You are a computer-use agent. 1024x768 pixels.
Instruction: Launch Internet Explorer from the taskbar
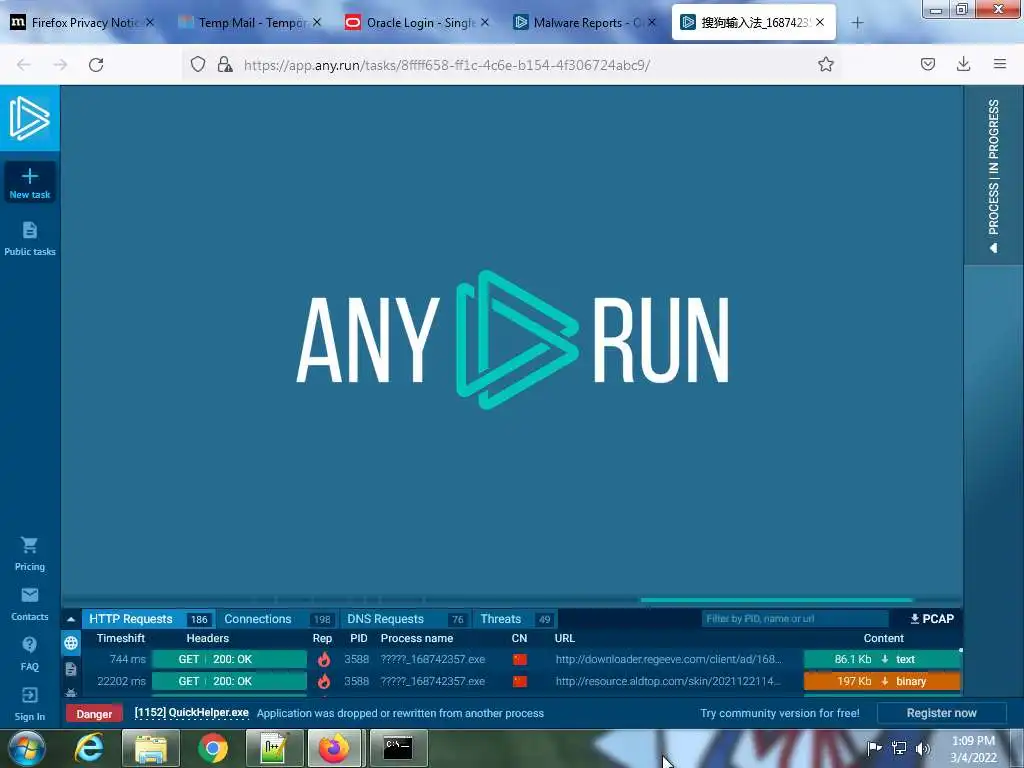click(x=89, y=748)
